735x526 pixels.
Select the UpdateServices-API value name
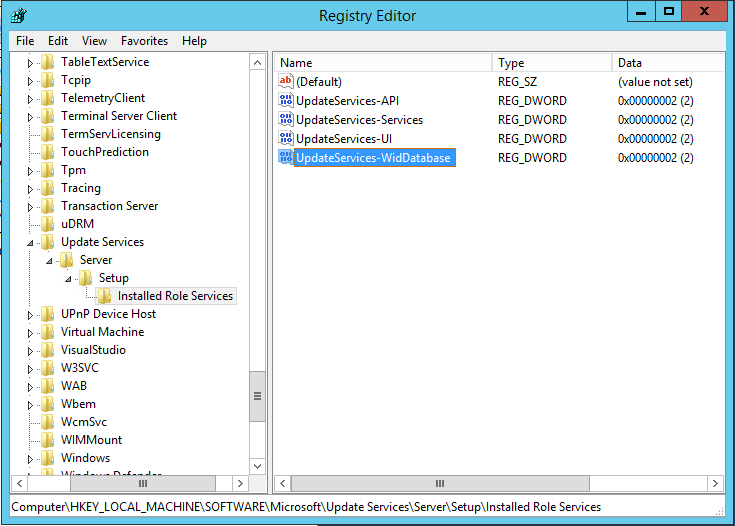pos(347,101)
